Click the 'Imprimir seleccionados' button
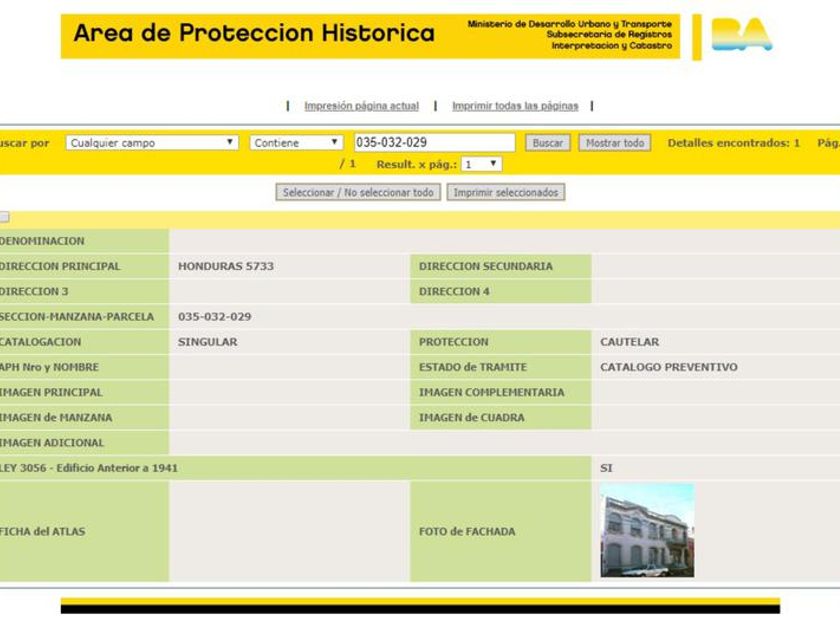Screen dimensions: 840x630 click(506, 192)
